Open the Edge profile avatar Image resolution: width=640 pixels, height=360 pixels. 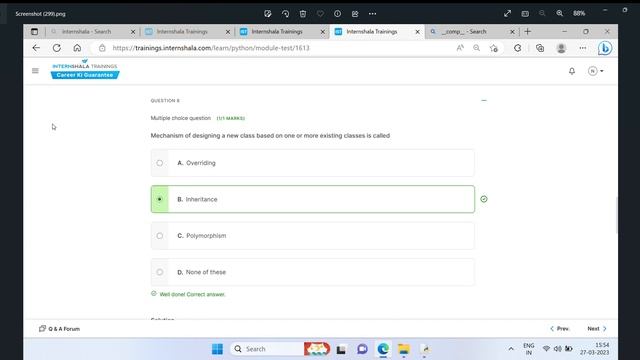coord(561,48)
